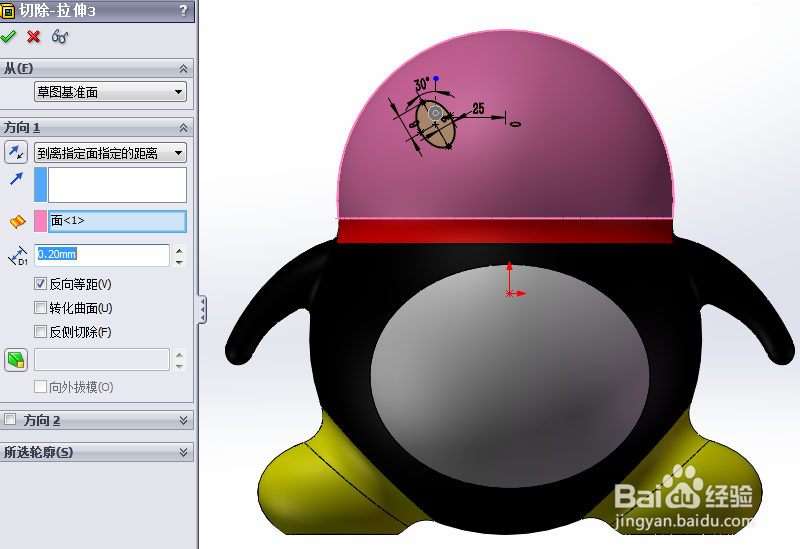Click the 面<1> face selection box
Image resolution: width=800 pixels, height=549 pixels.
[117, 221]
